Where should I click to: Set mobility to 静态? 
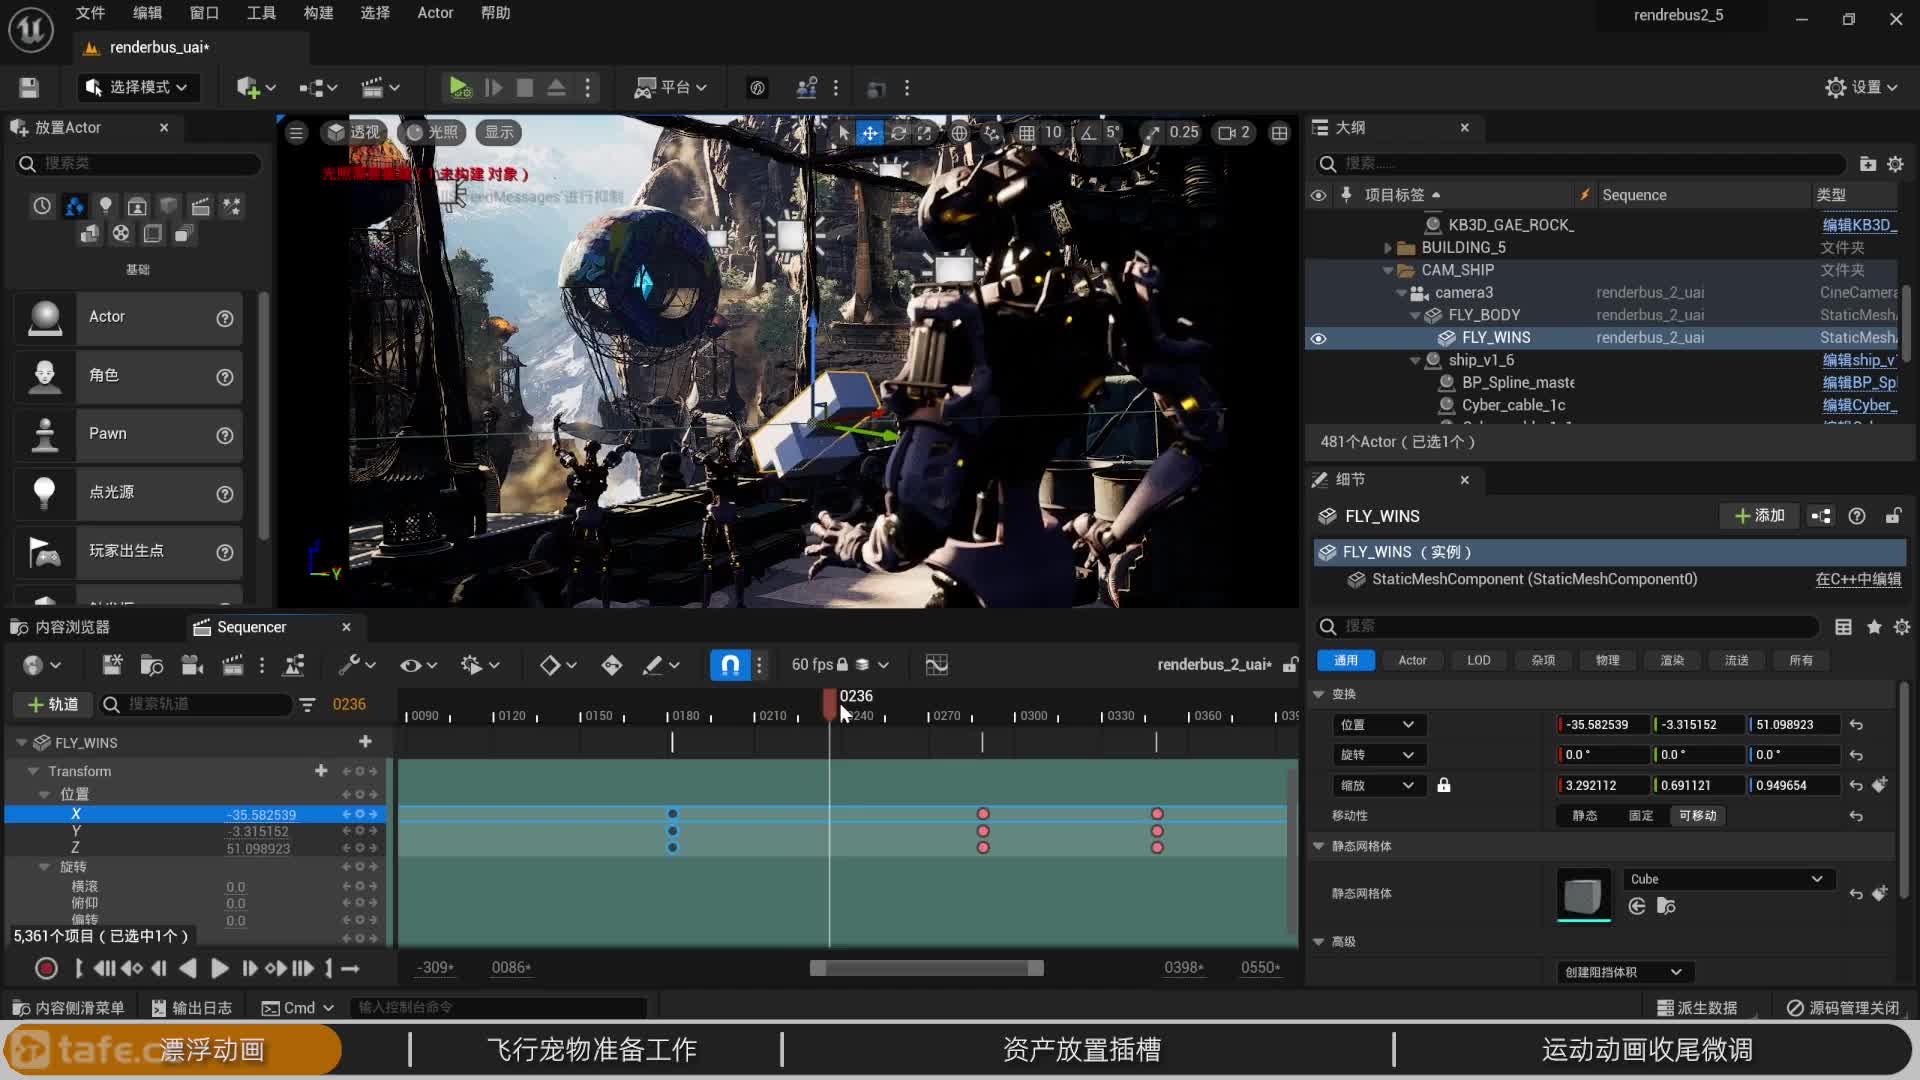1584,815
